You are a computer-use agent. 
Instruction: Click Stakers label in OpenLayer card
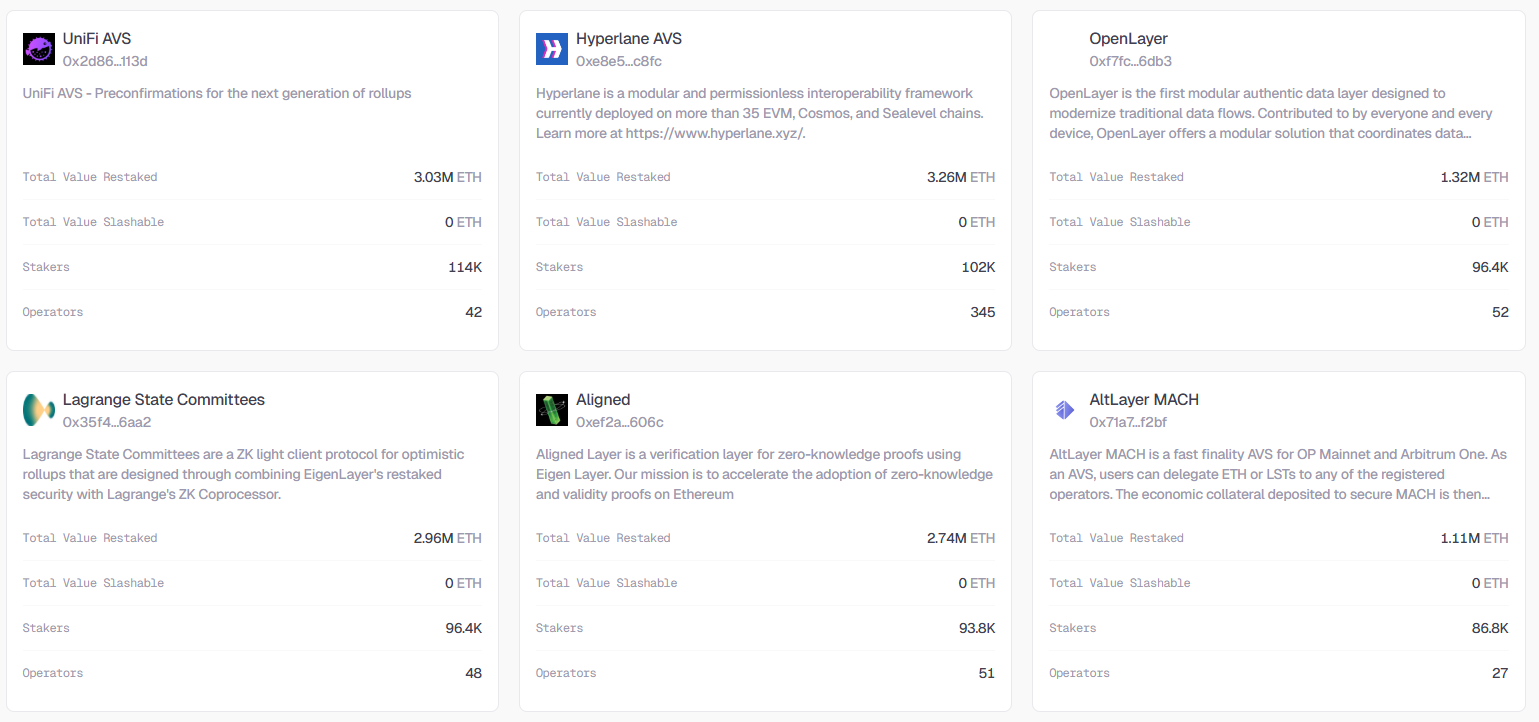[1073, 267]
